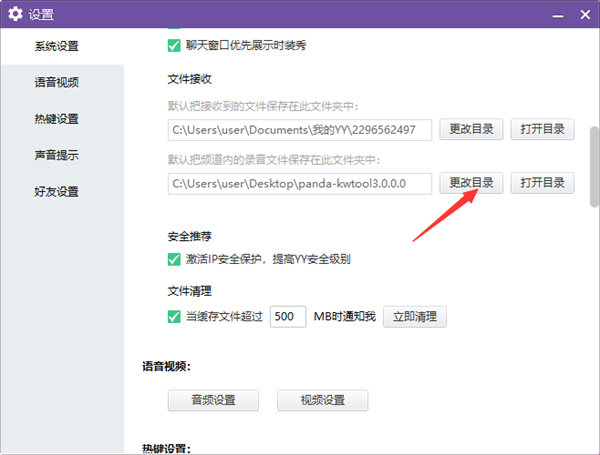Viewport: 600px width, 455px height.
Task: Open 音频设置 button
Action: pyautogui.click(x=213, y=400)
